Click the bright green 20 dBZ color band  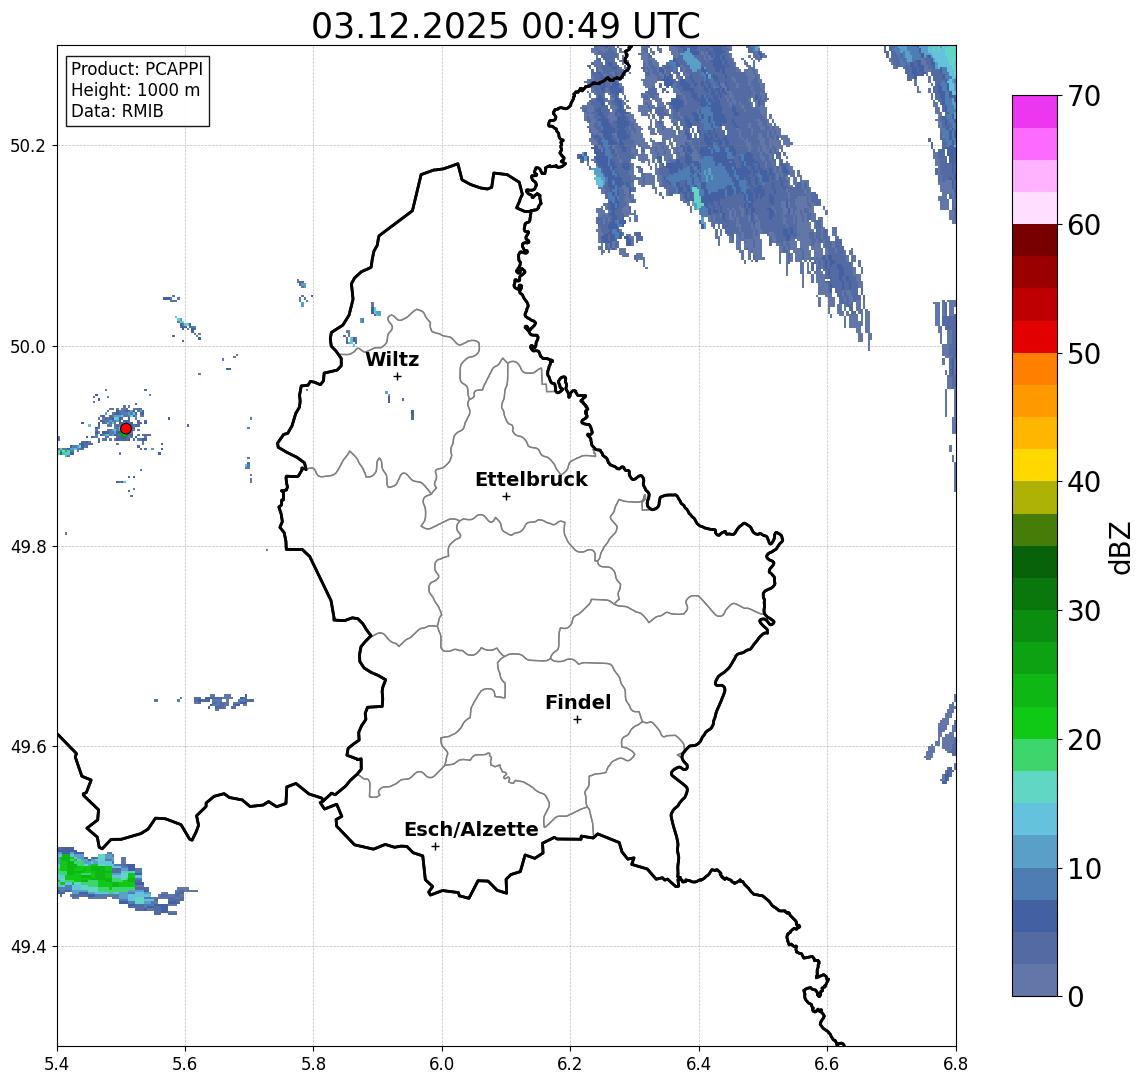click(x=1035, y=723)
